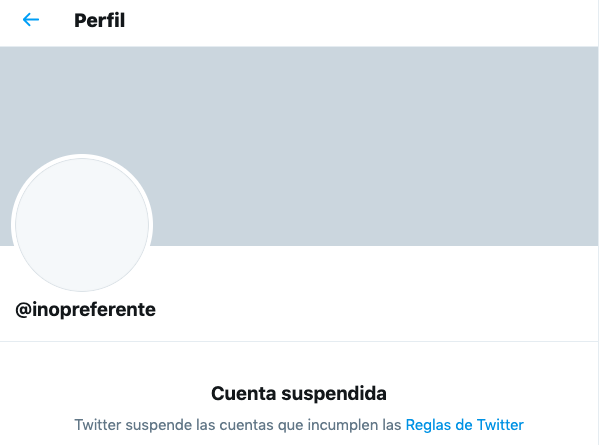Image resolution: width=603 pixels, height=445 pixels.
Task: Click the back arrow icon
Action: click(31, 20)
